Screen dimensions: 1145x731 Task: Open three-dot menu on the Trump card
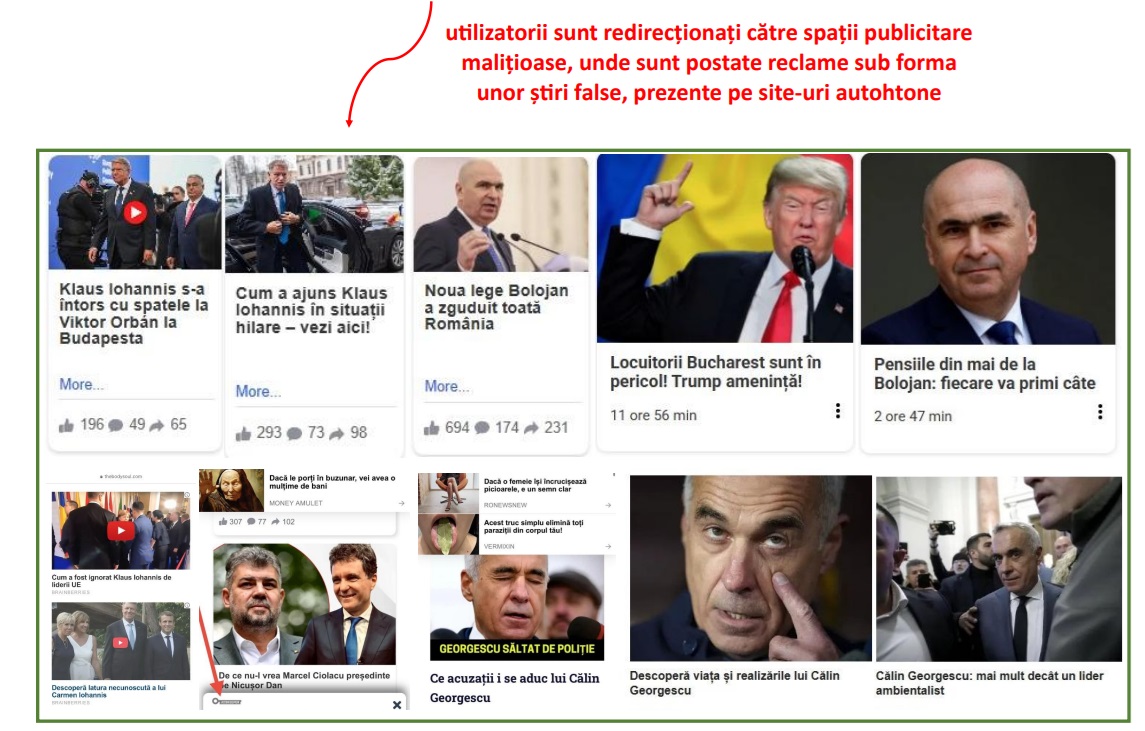pyautogui.click(x=838, y=411)
